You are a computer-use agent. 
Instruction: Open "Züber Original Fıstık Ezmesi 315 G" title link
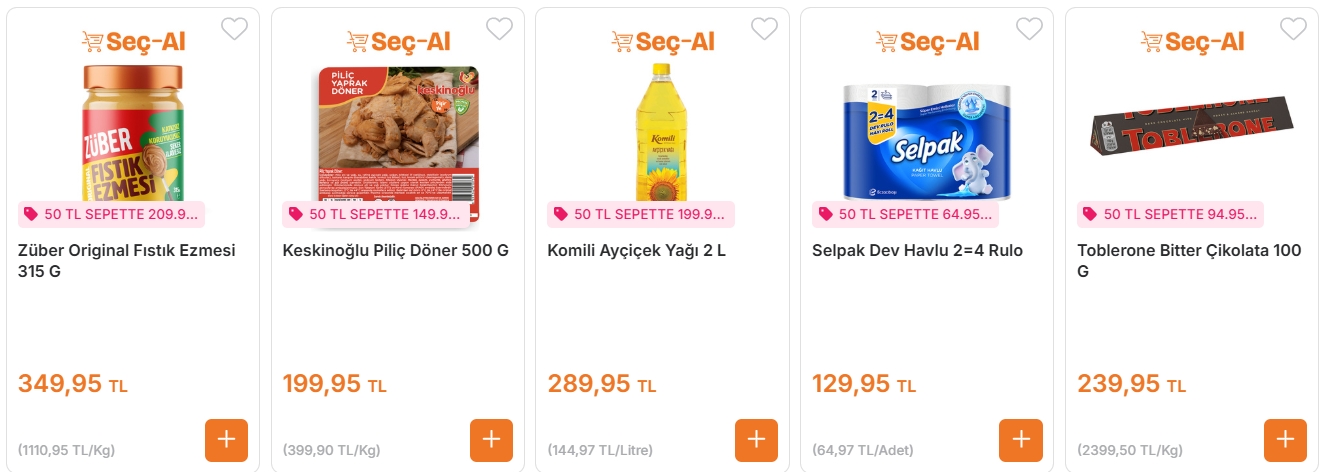[x=127, y=260]
